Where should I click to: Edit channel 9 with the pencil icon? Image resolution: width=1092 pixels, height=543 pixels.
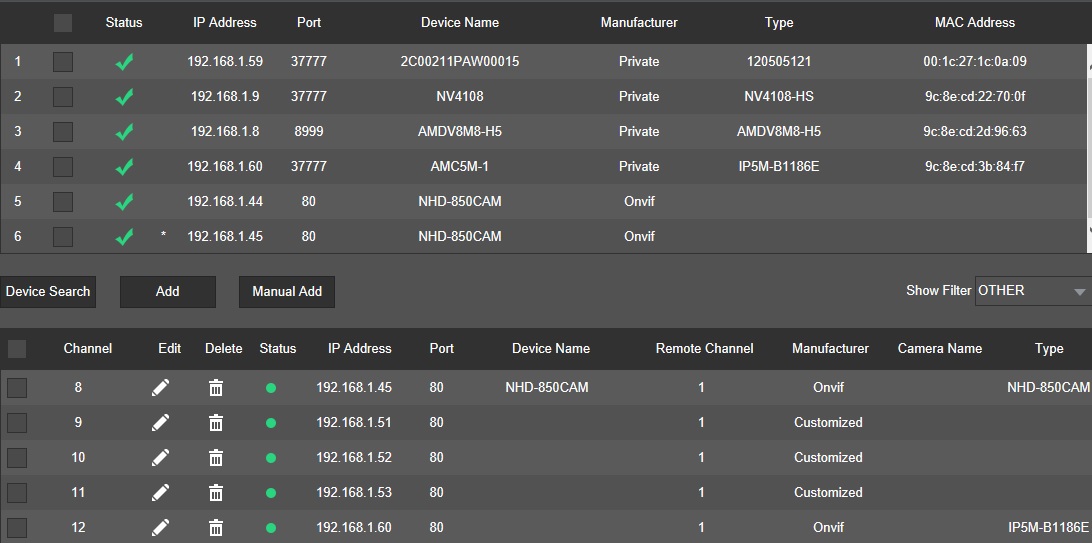tap(160, 422)
